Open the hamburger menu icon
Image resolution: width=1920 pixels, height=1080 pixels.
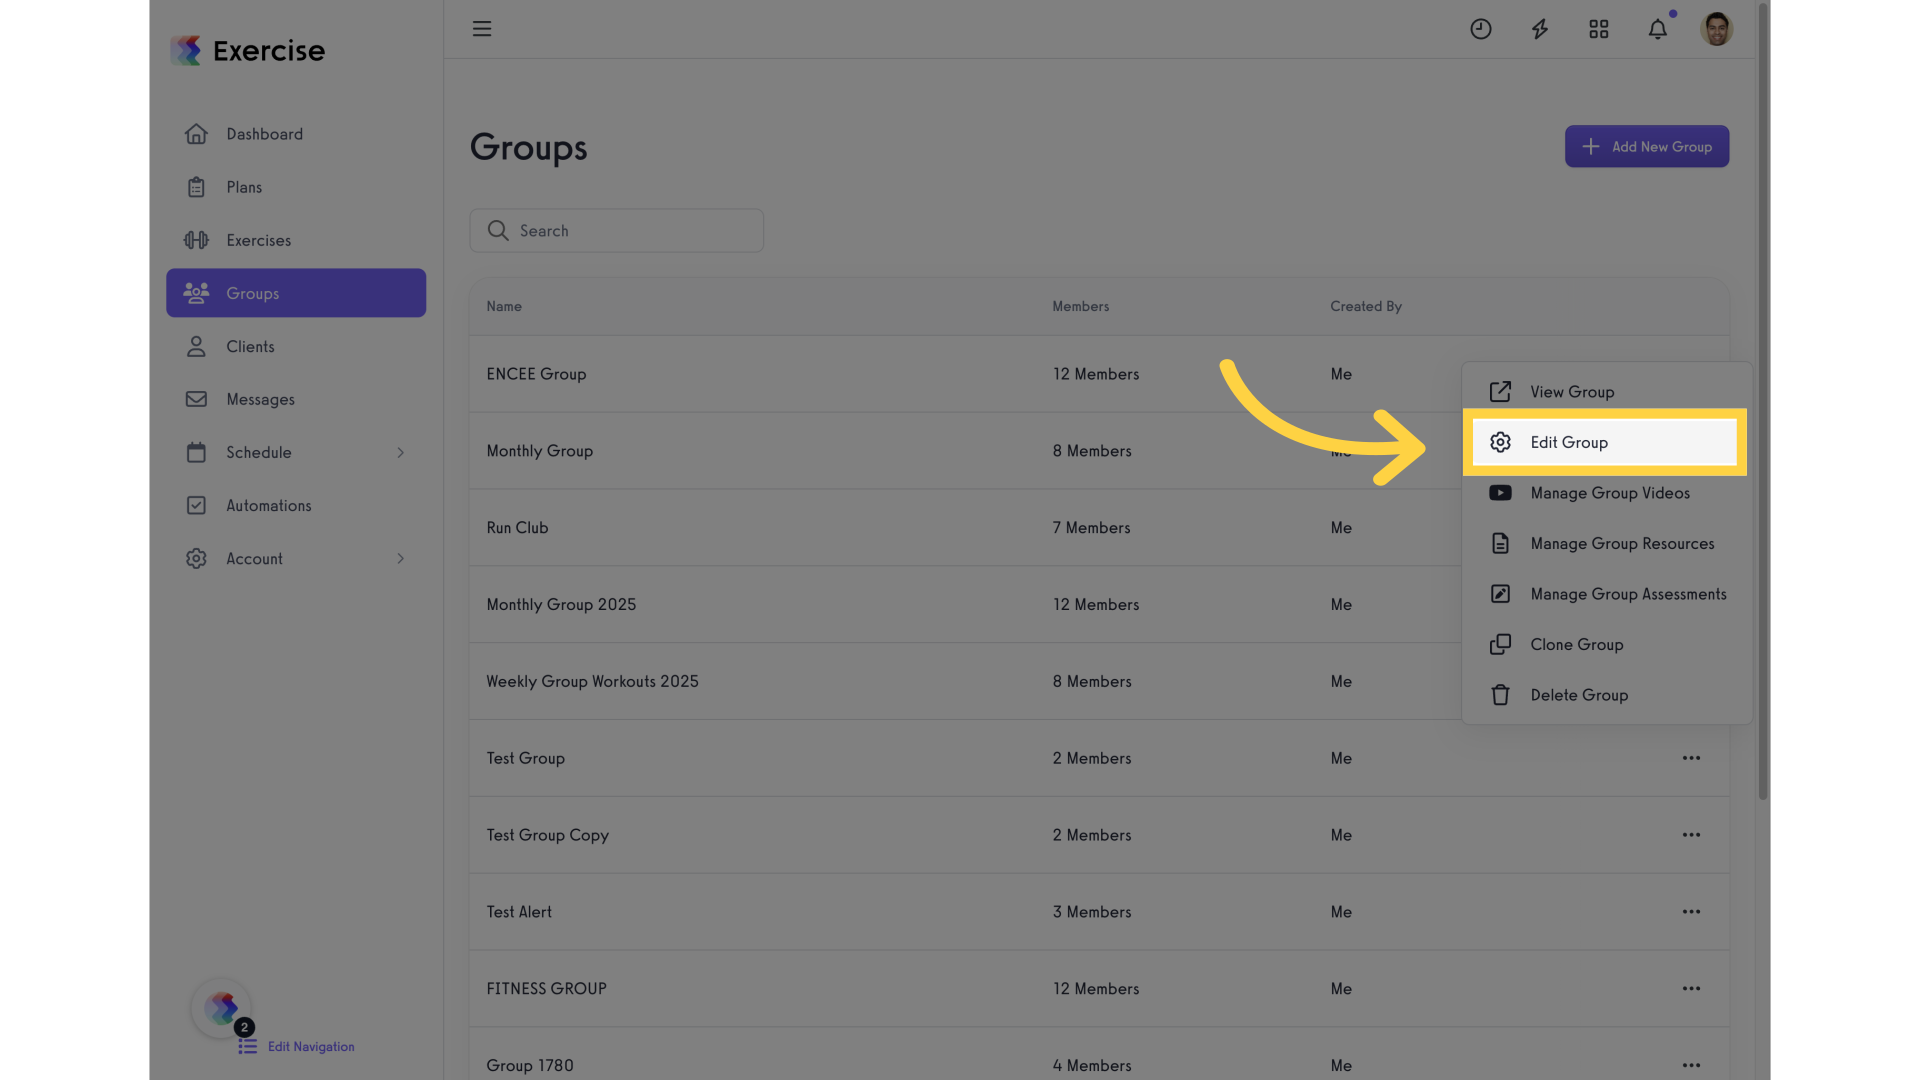click(482, 29)
